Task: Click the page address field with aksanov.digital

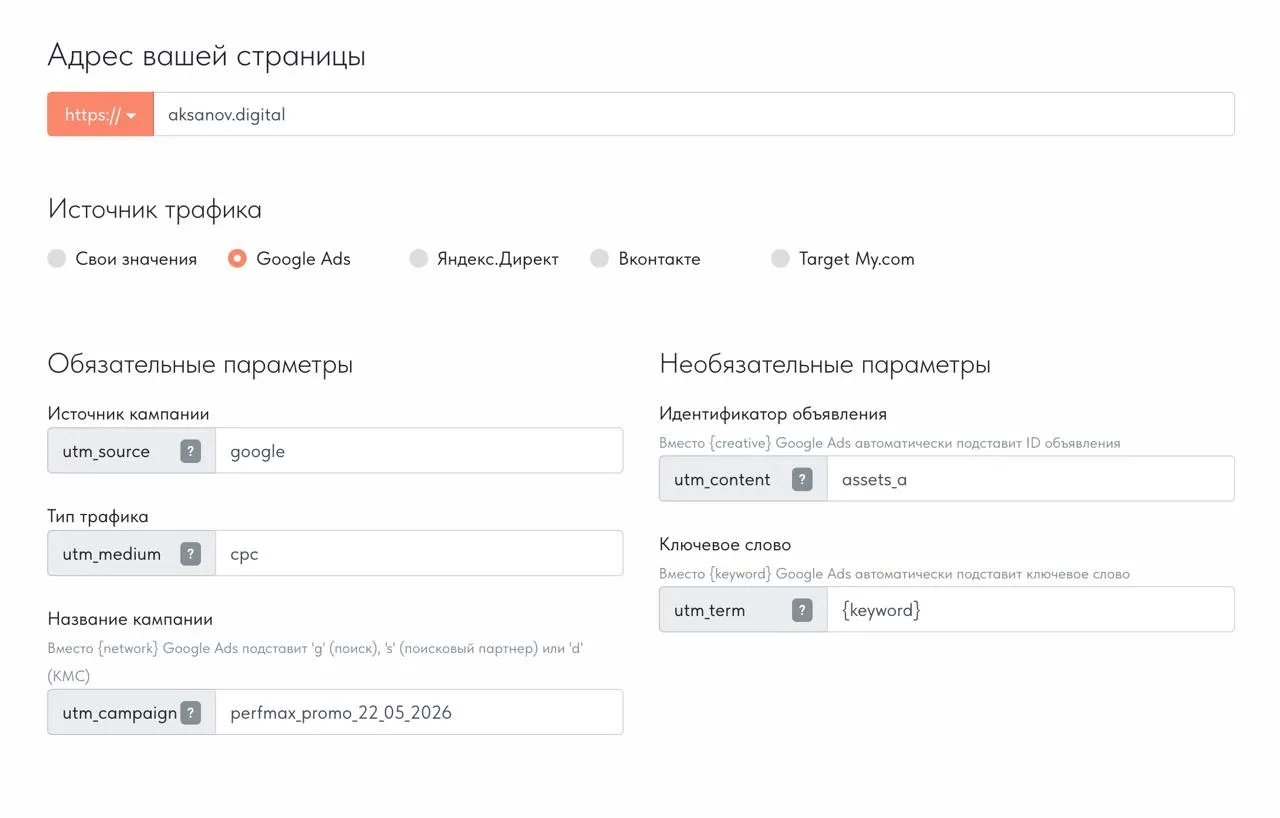Action: tap(694, 114)
